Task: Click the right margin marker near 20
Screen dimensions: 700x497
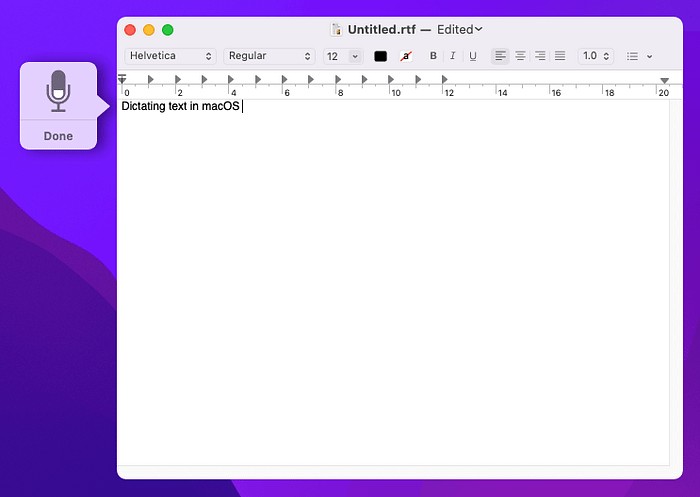Action: click(x=664, y=80)
